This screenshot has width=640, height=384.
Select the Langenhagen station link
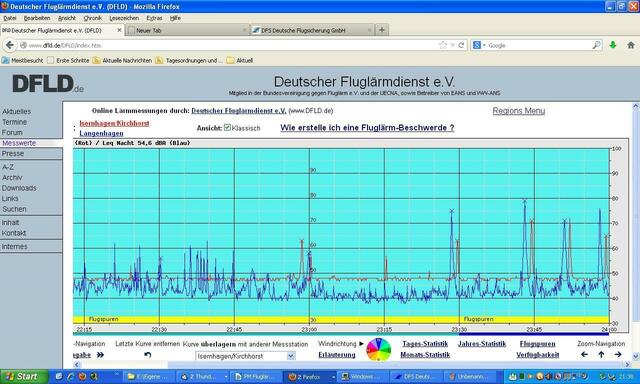(x=101, y=133)
